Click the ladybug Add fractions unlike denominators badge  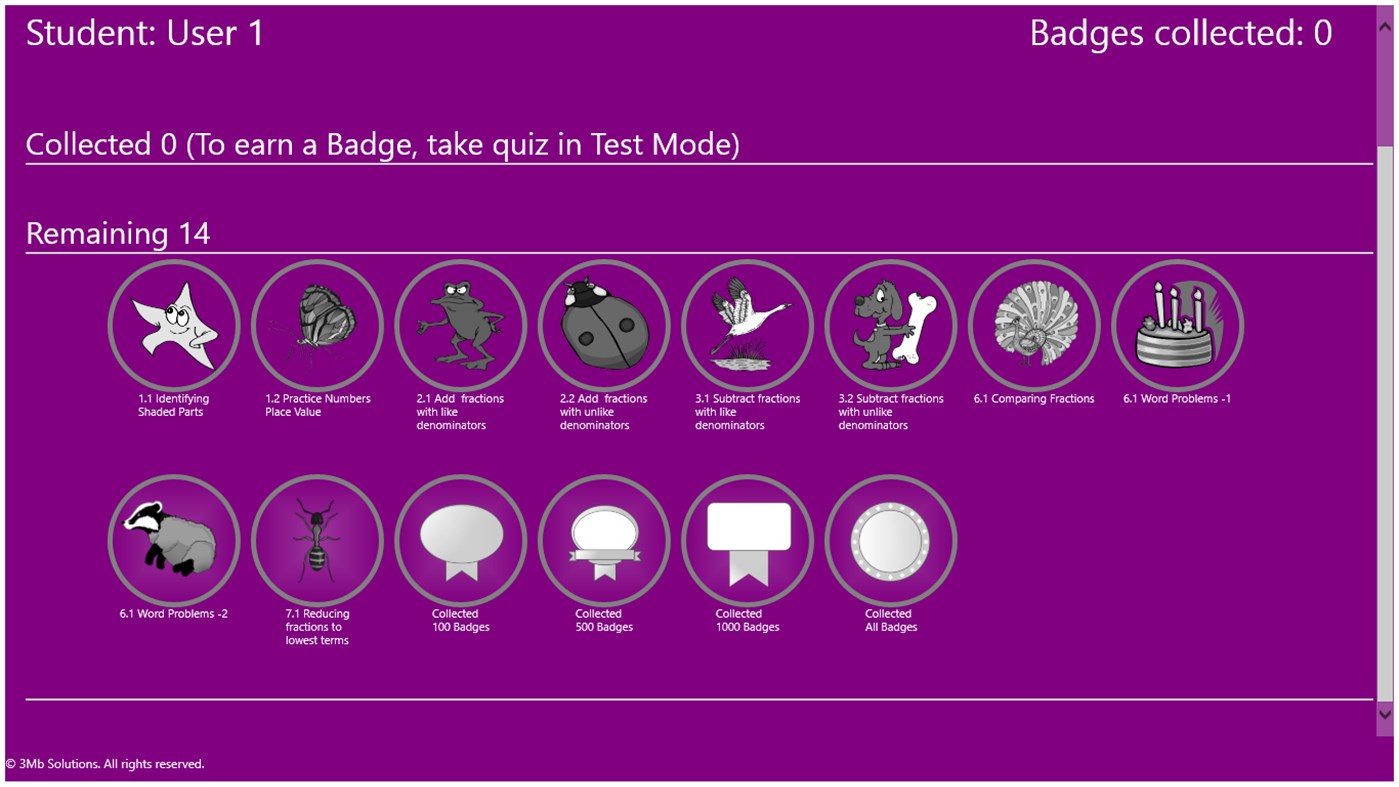(x=604, y=326)
